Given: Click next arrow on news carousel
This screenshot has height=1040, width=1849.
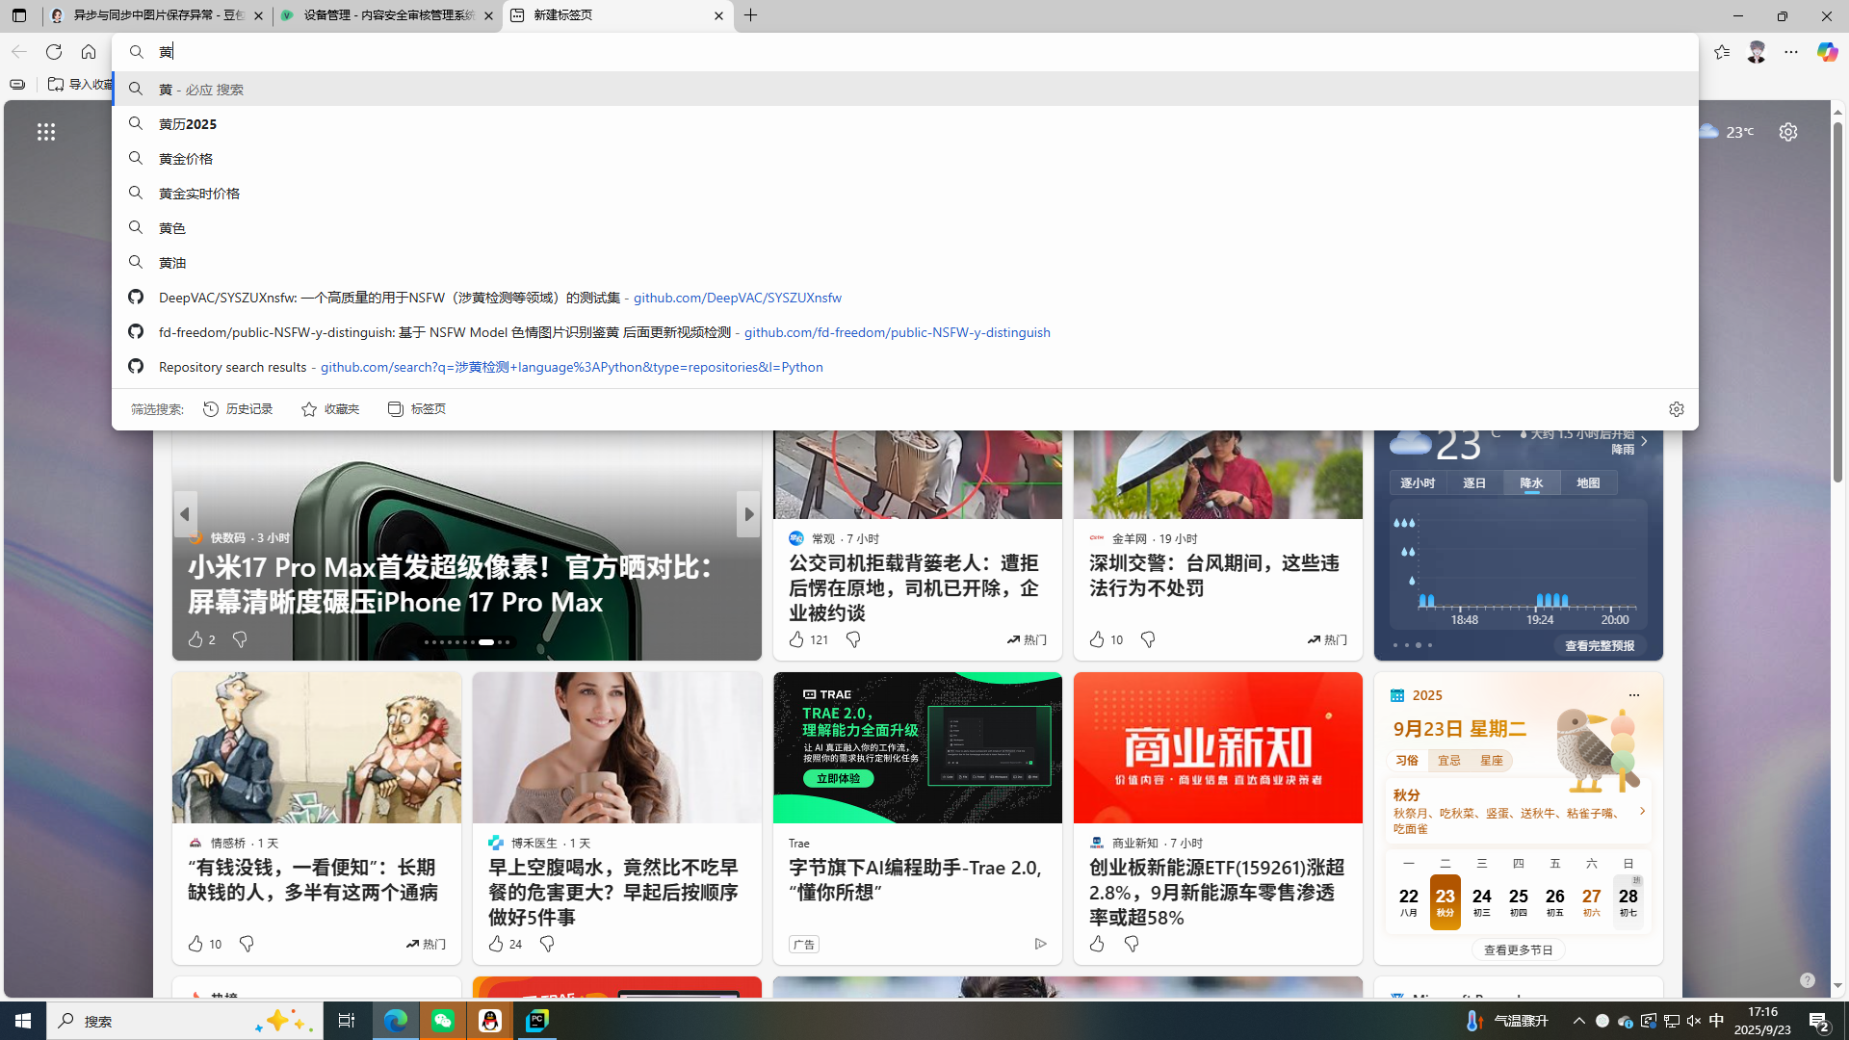Looking at the screenshot, I should pyautogui.click(x=748, y=514).
